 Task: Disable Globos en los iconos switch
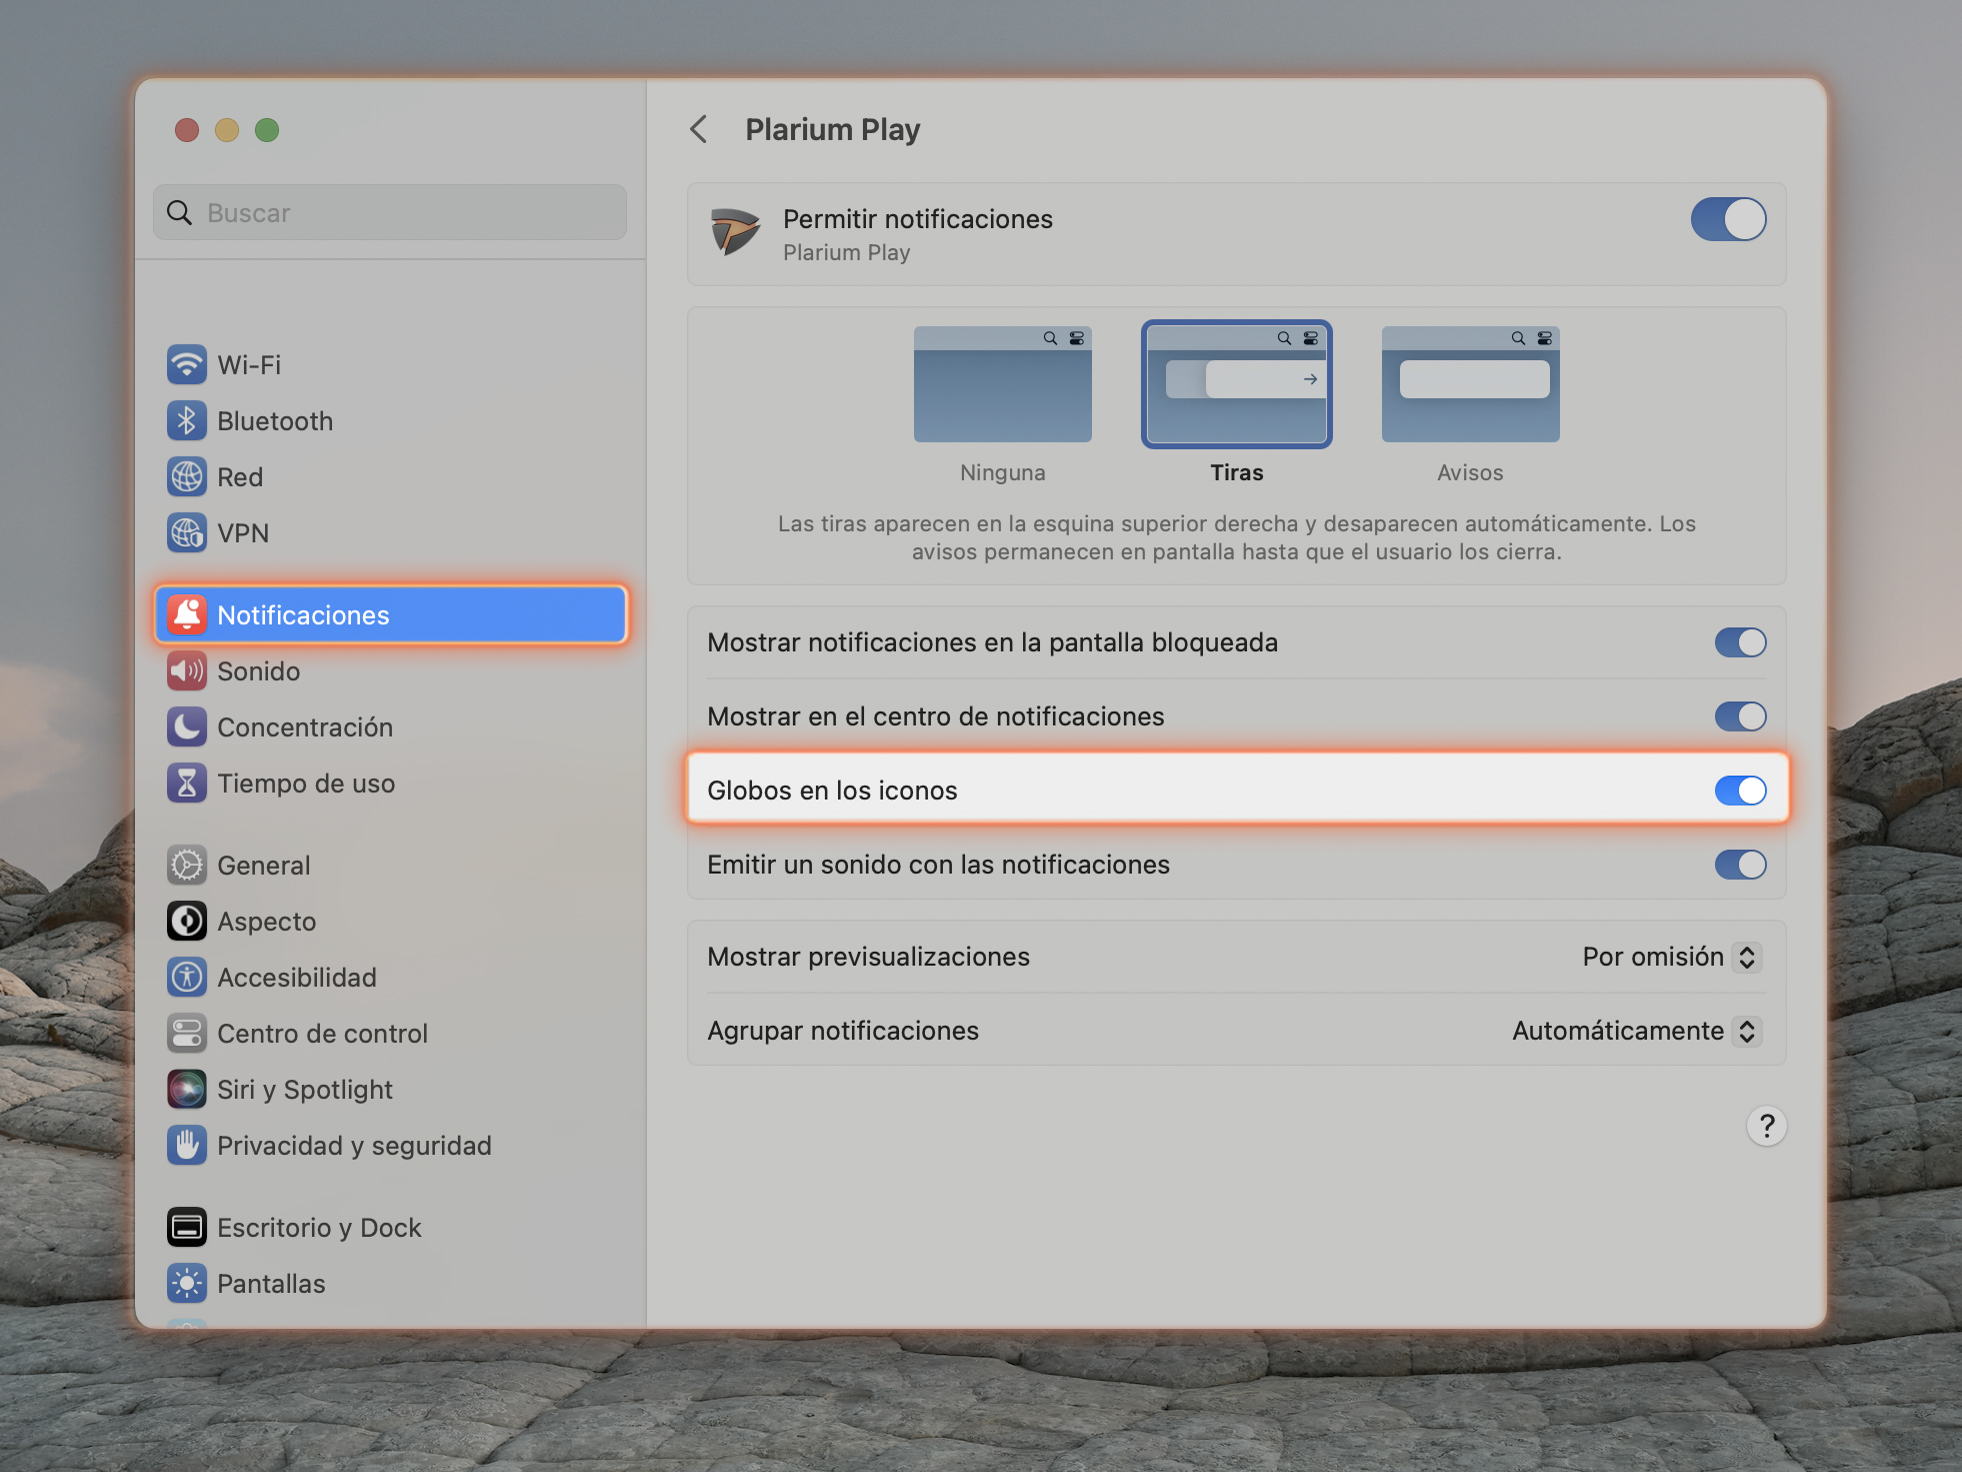[x=1740, y=790]
